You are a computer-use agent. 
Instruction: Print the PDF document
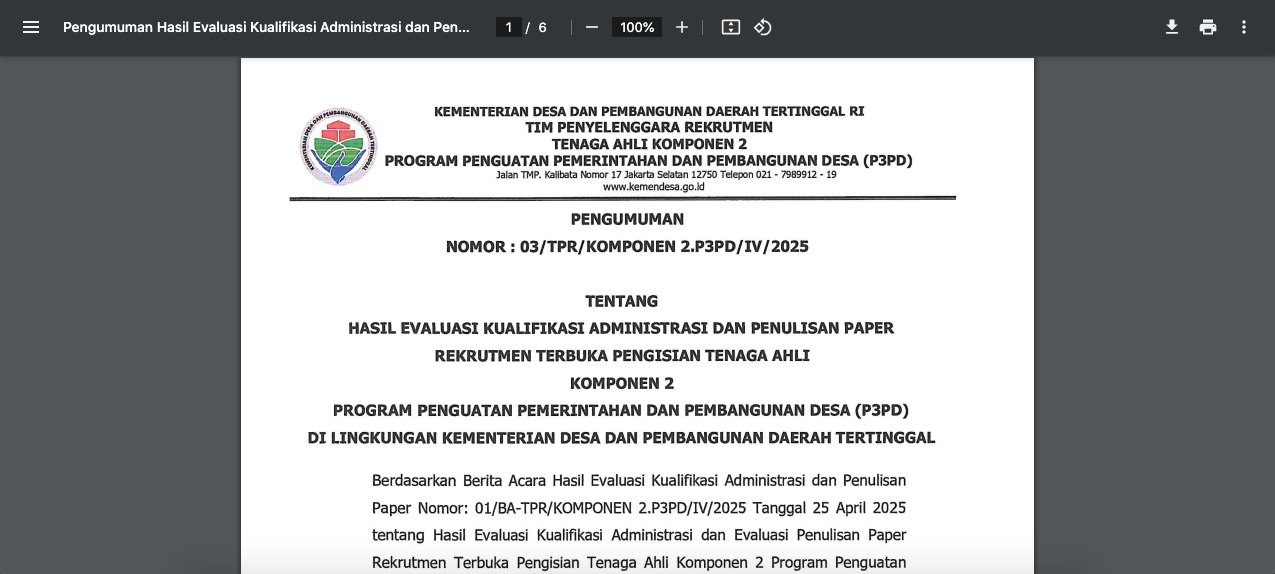click(1208, 27)
